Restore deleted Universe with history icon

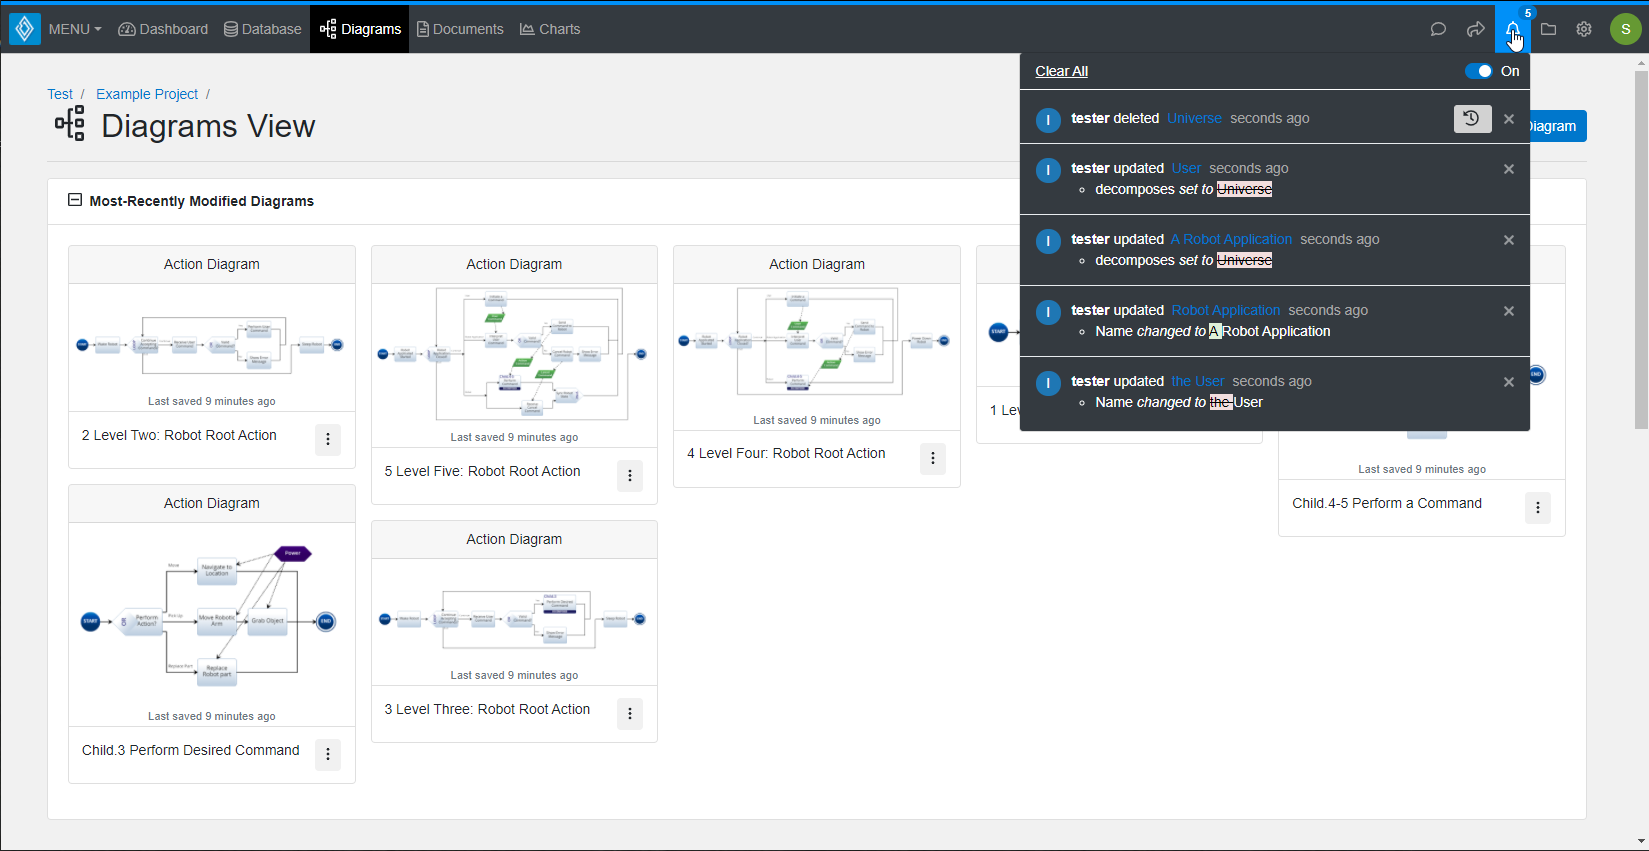click(x=1472, y=119)
